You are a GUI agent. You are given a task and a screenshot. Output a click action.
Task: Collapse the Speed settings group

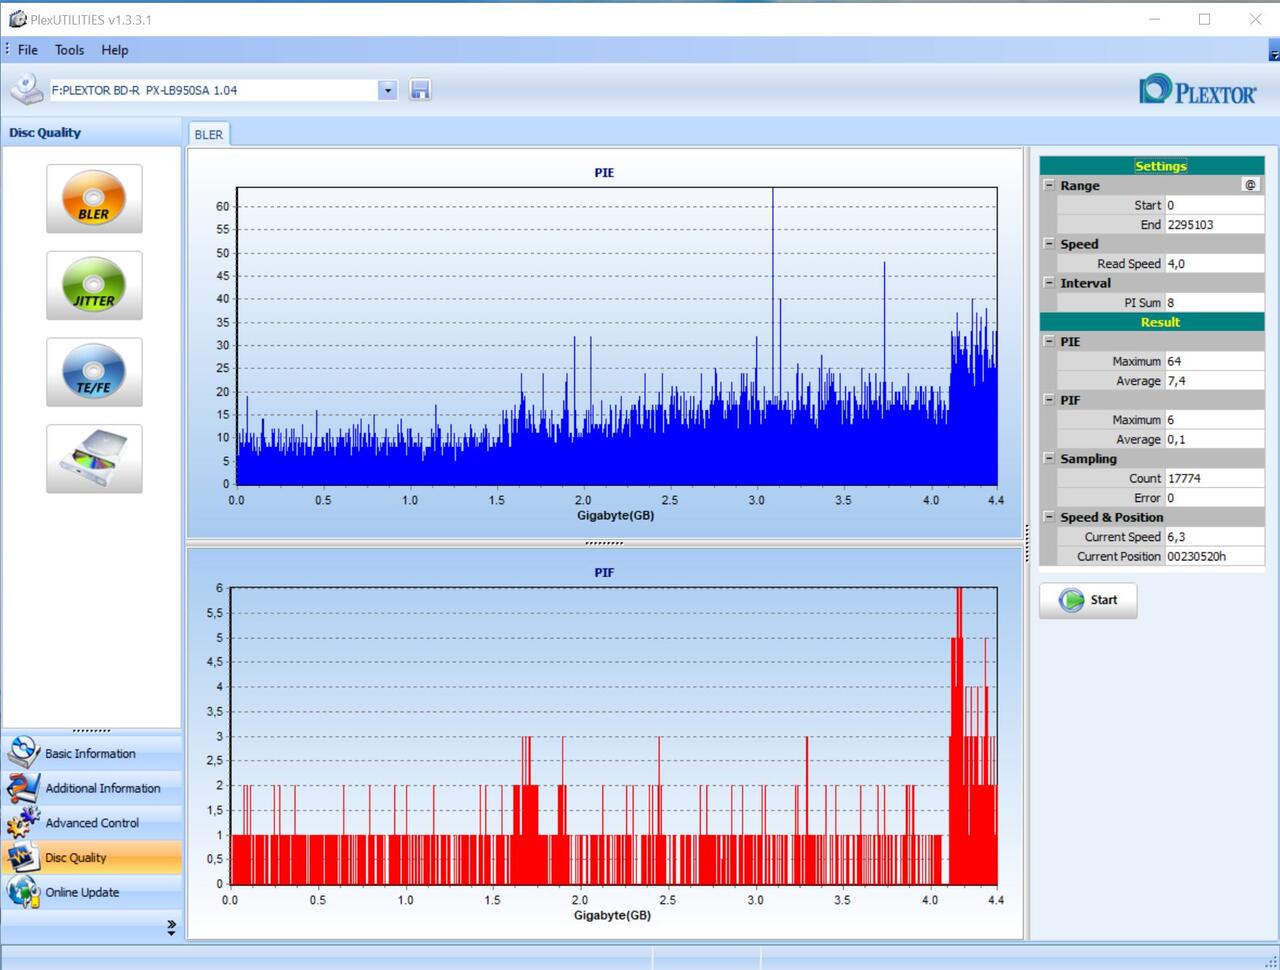click(1049, 244)
